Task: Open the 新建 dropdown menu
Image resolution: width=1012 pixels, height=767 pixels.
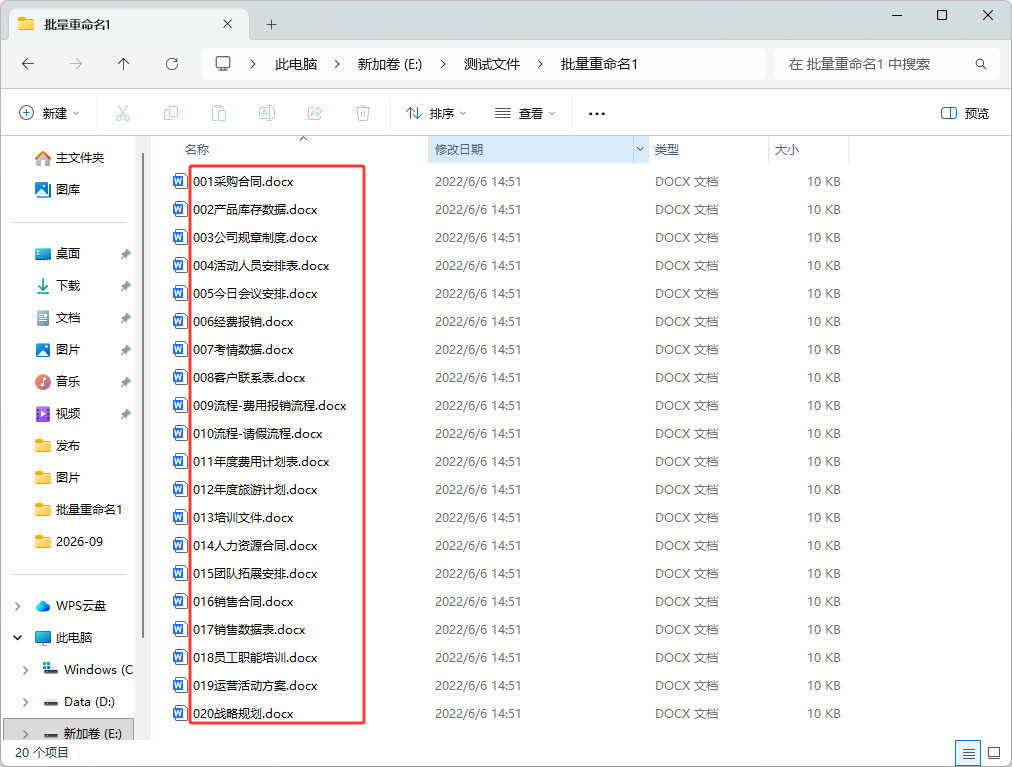Action: pyautogui.click(x=50, y=114)
